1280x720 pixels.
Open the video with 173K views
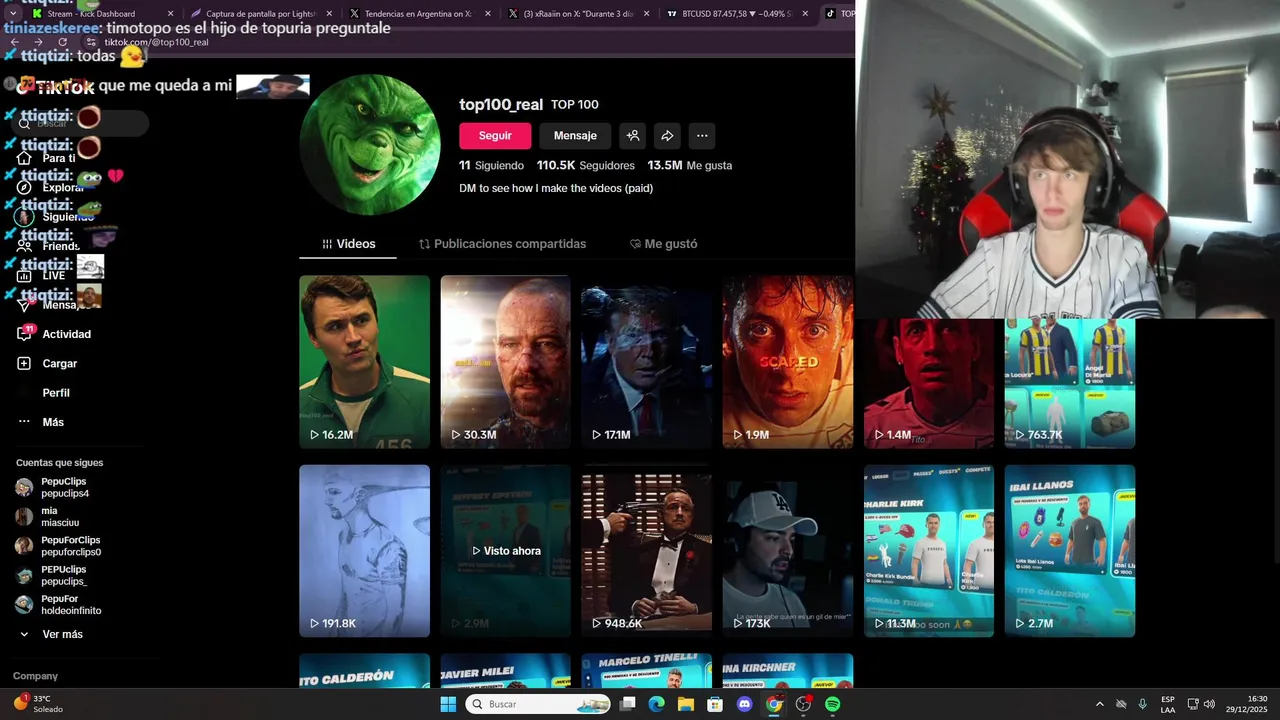pyautogui.click(x=788, y=551)
